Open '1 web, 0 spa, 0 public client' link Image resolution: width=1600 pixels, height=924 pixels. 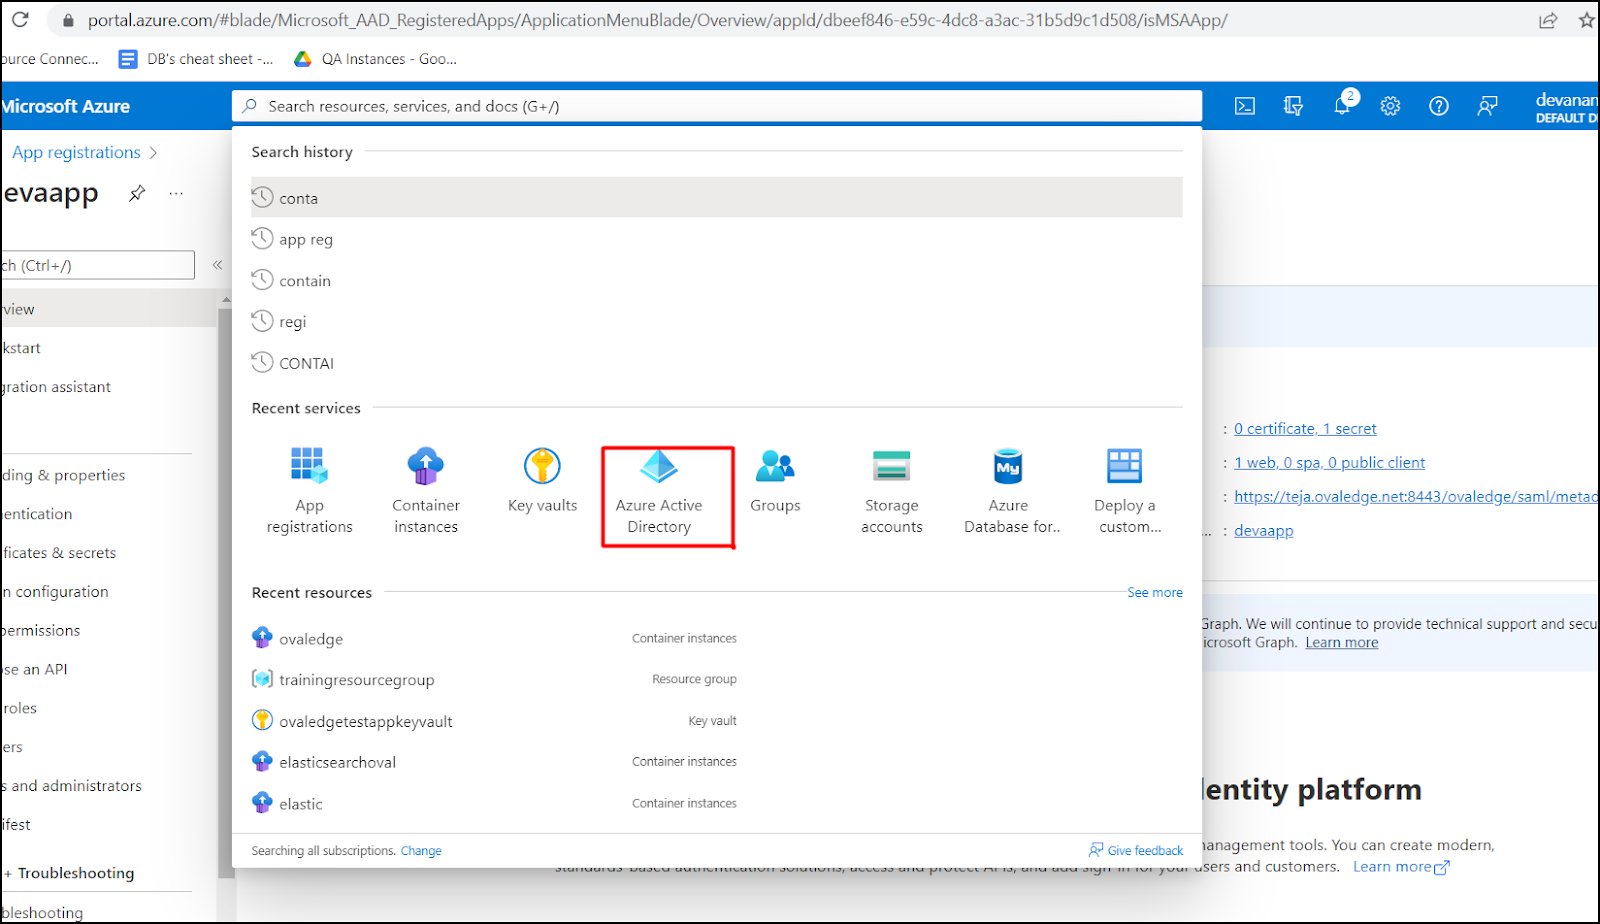(1329, 462)
